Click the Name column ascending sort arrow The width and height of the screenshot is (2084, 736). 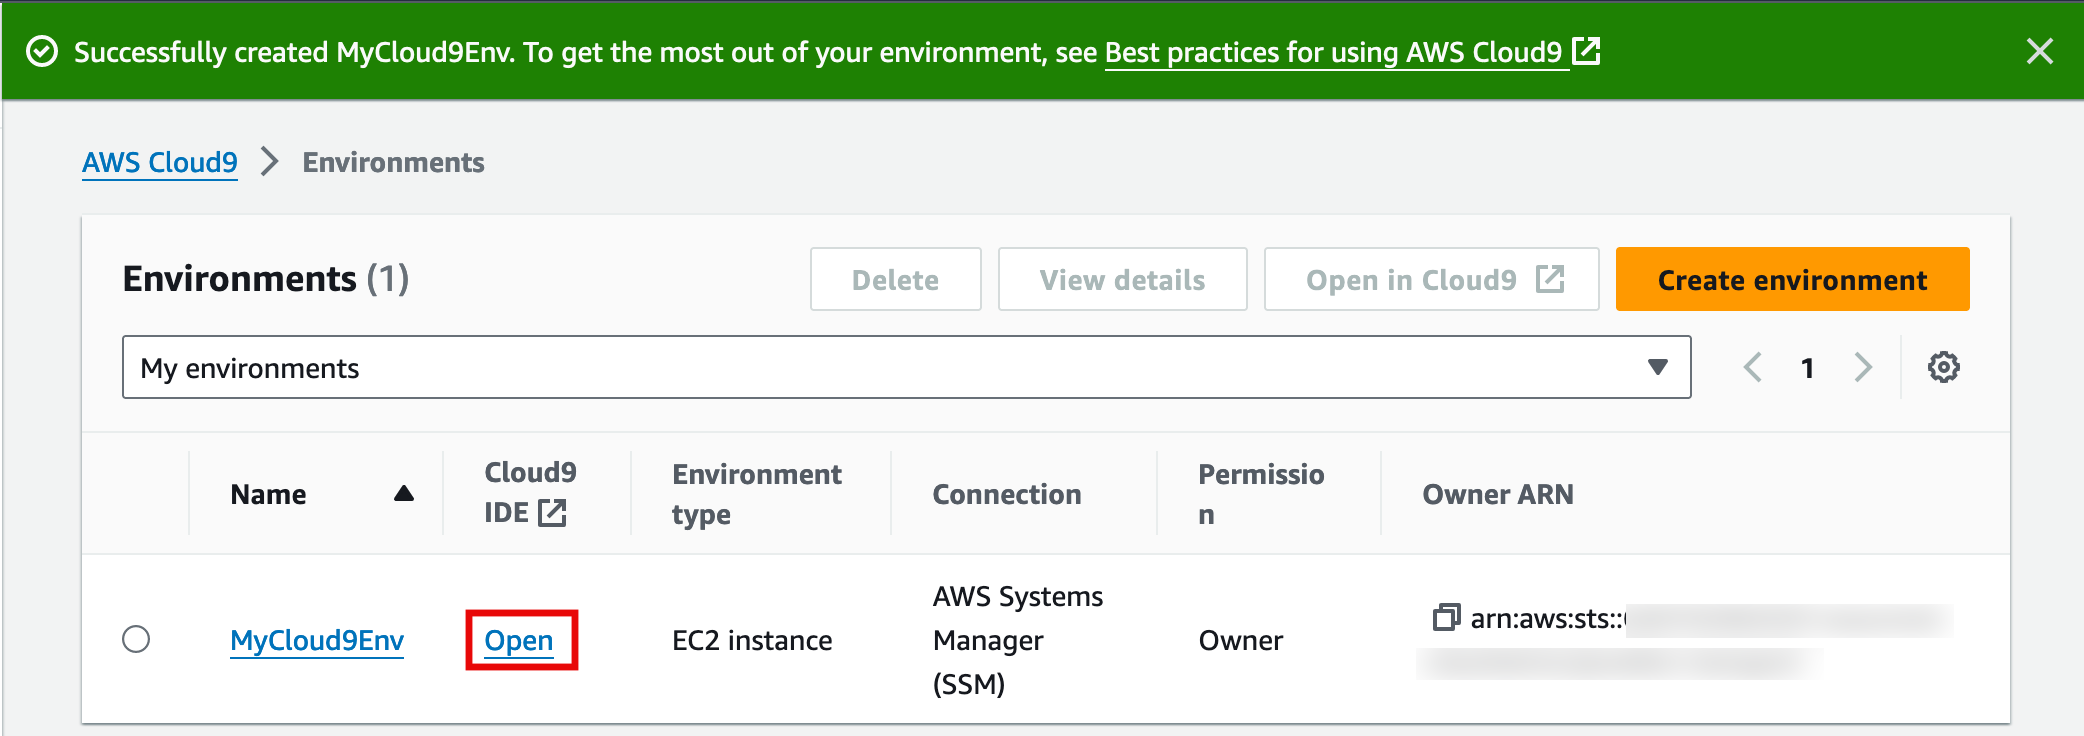click(x=404, y=493)
